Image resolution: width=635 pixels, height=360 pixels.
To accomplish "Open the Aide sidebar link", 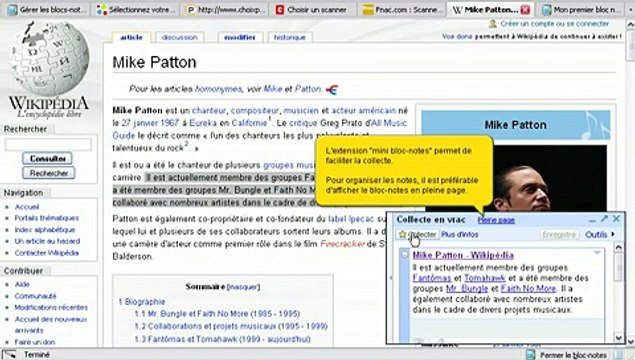I will click(x=22, y=284).
